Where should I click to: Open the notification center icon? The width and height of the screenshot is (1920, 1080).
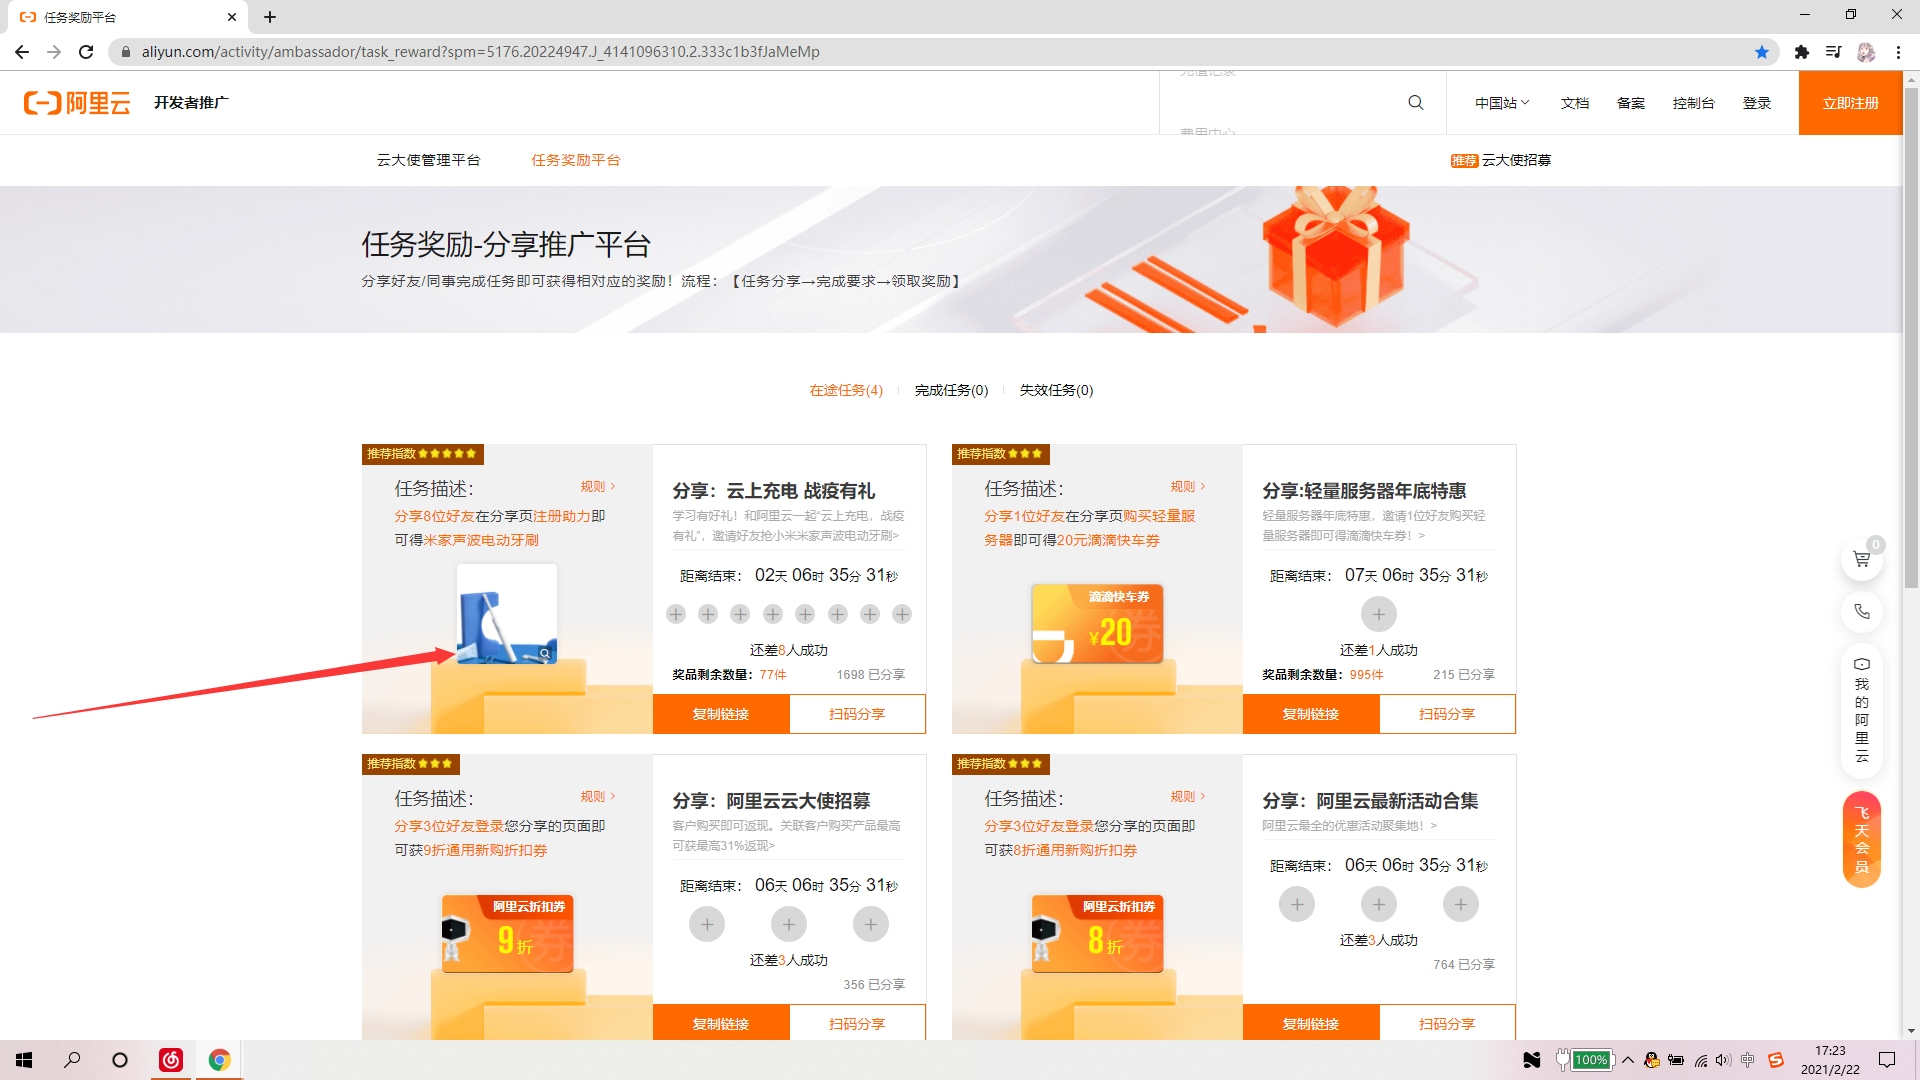pyautogui.click(x=1887, y=1060)
